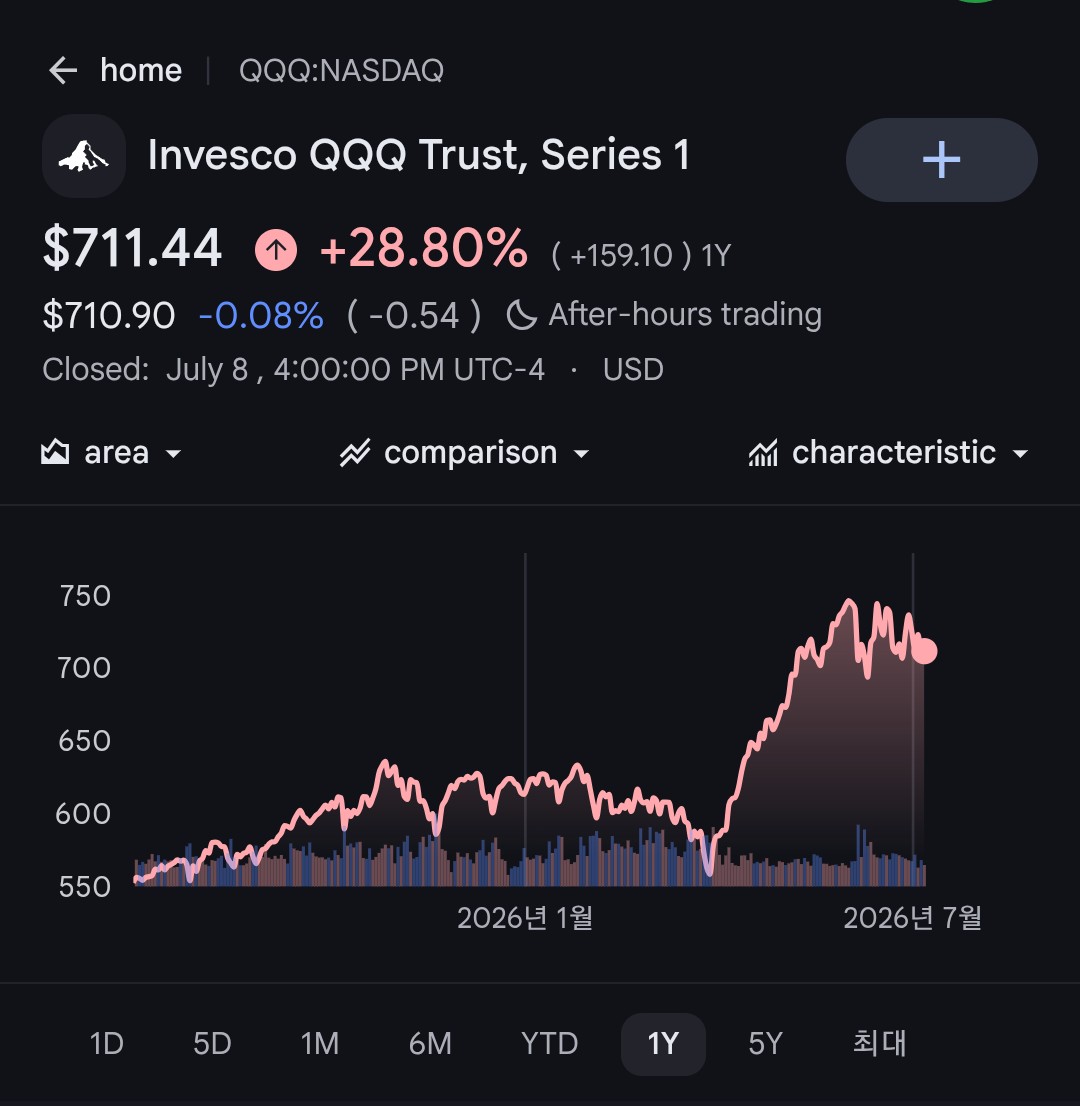Select the 6M time range

click(430, 1043)
